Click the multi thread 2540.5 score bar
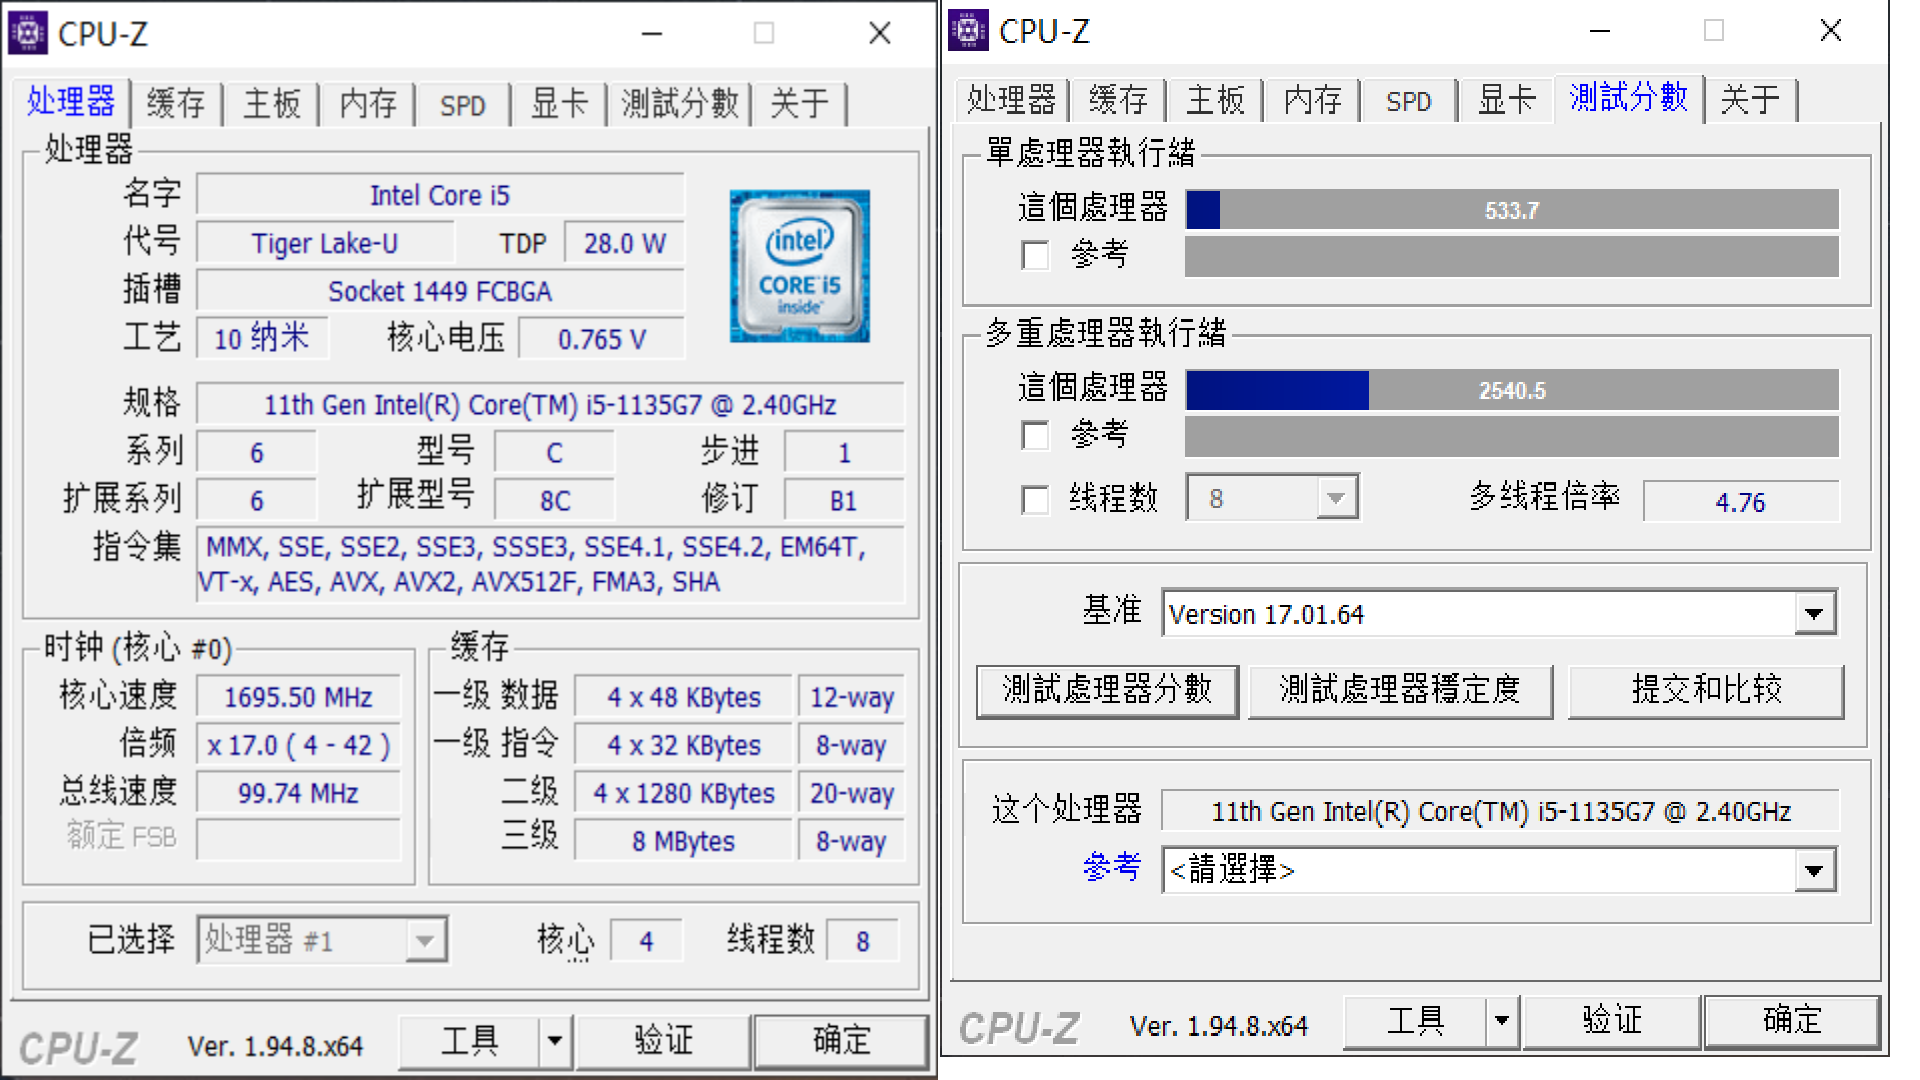This screenshot has width=1920, height=1080. [1511, 390]
